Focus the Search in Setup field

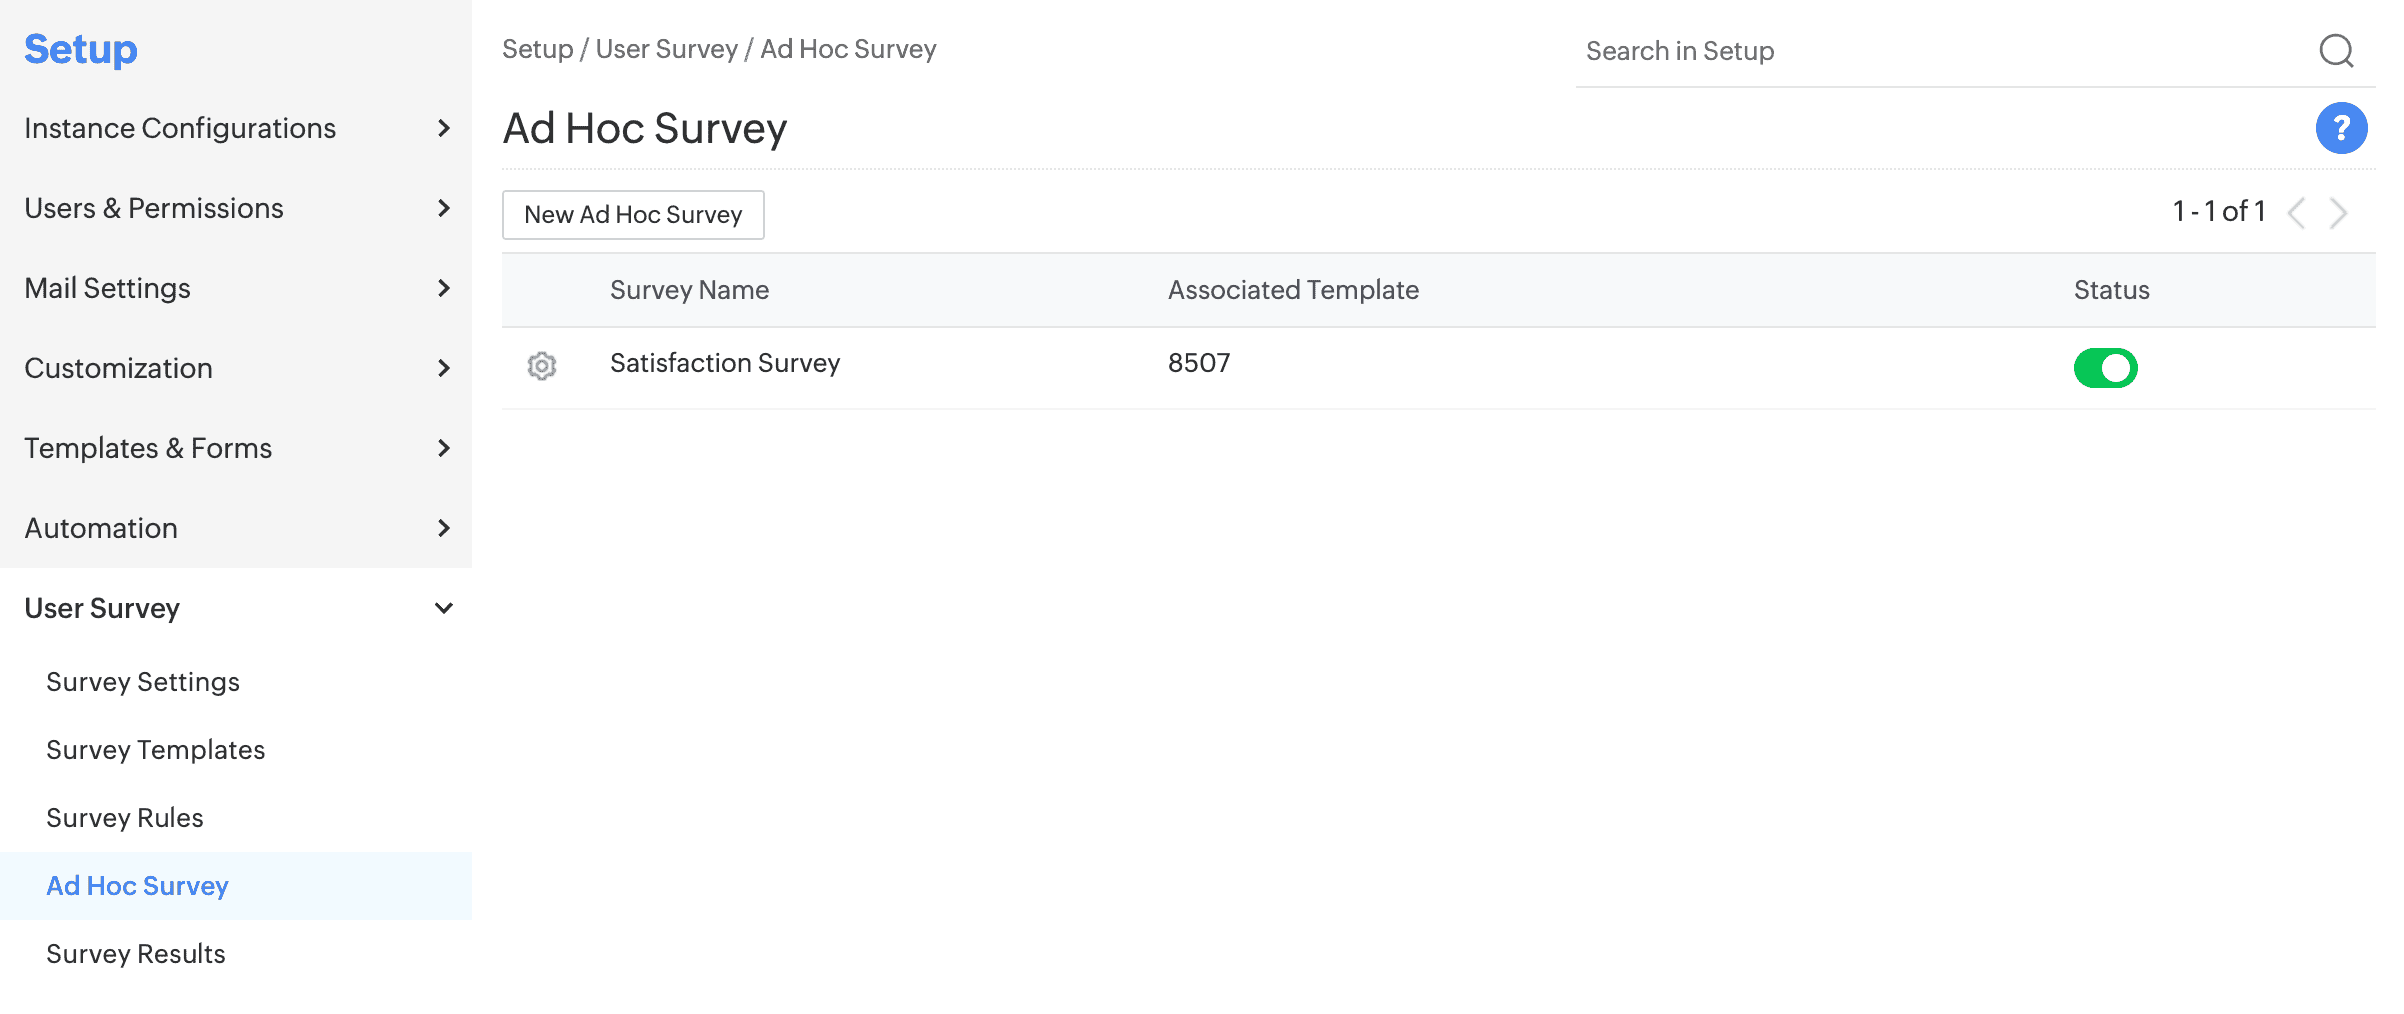point(1940,51)
